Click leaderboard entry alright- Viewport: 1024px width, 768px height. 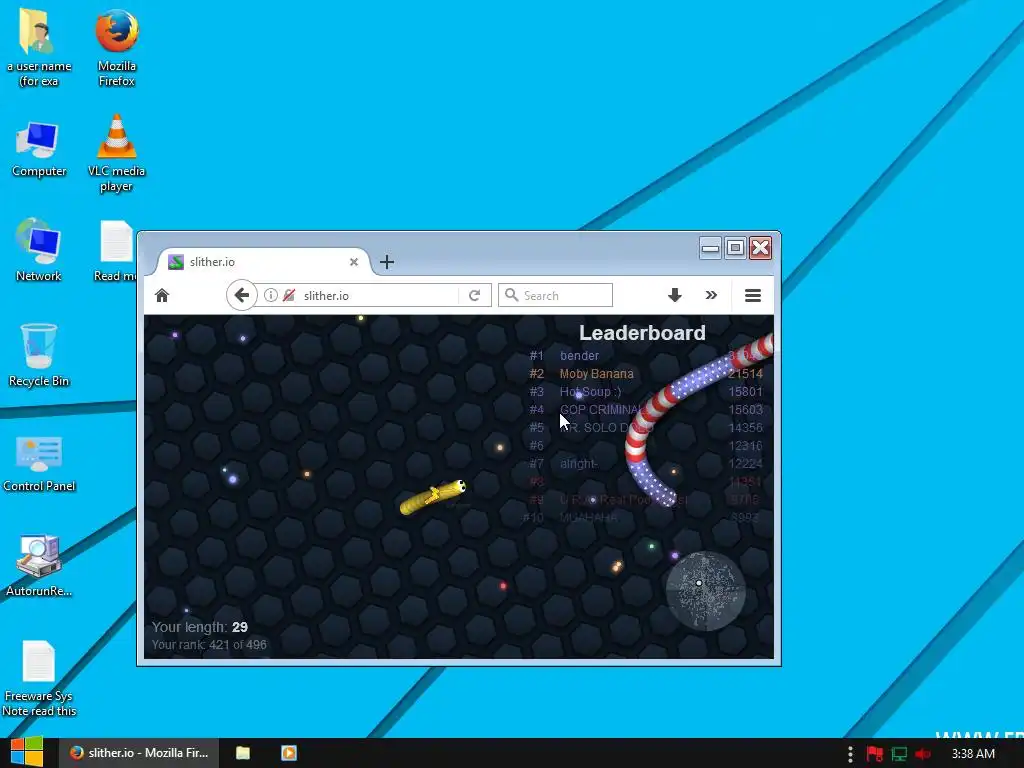click(x=579, y=464)
